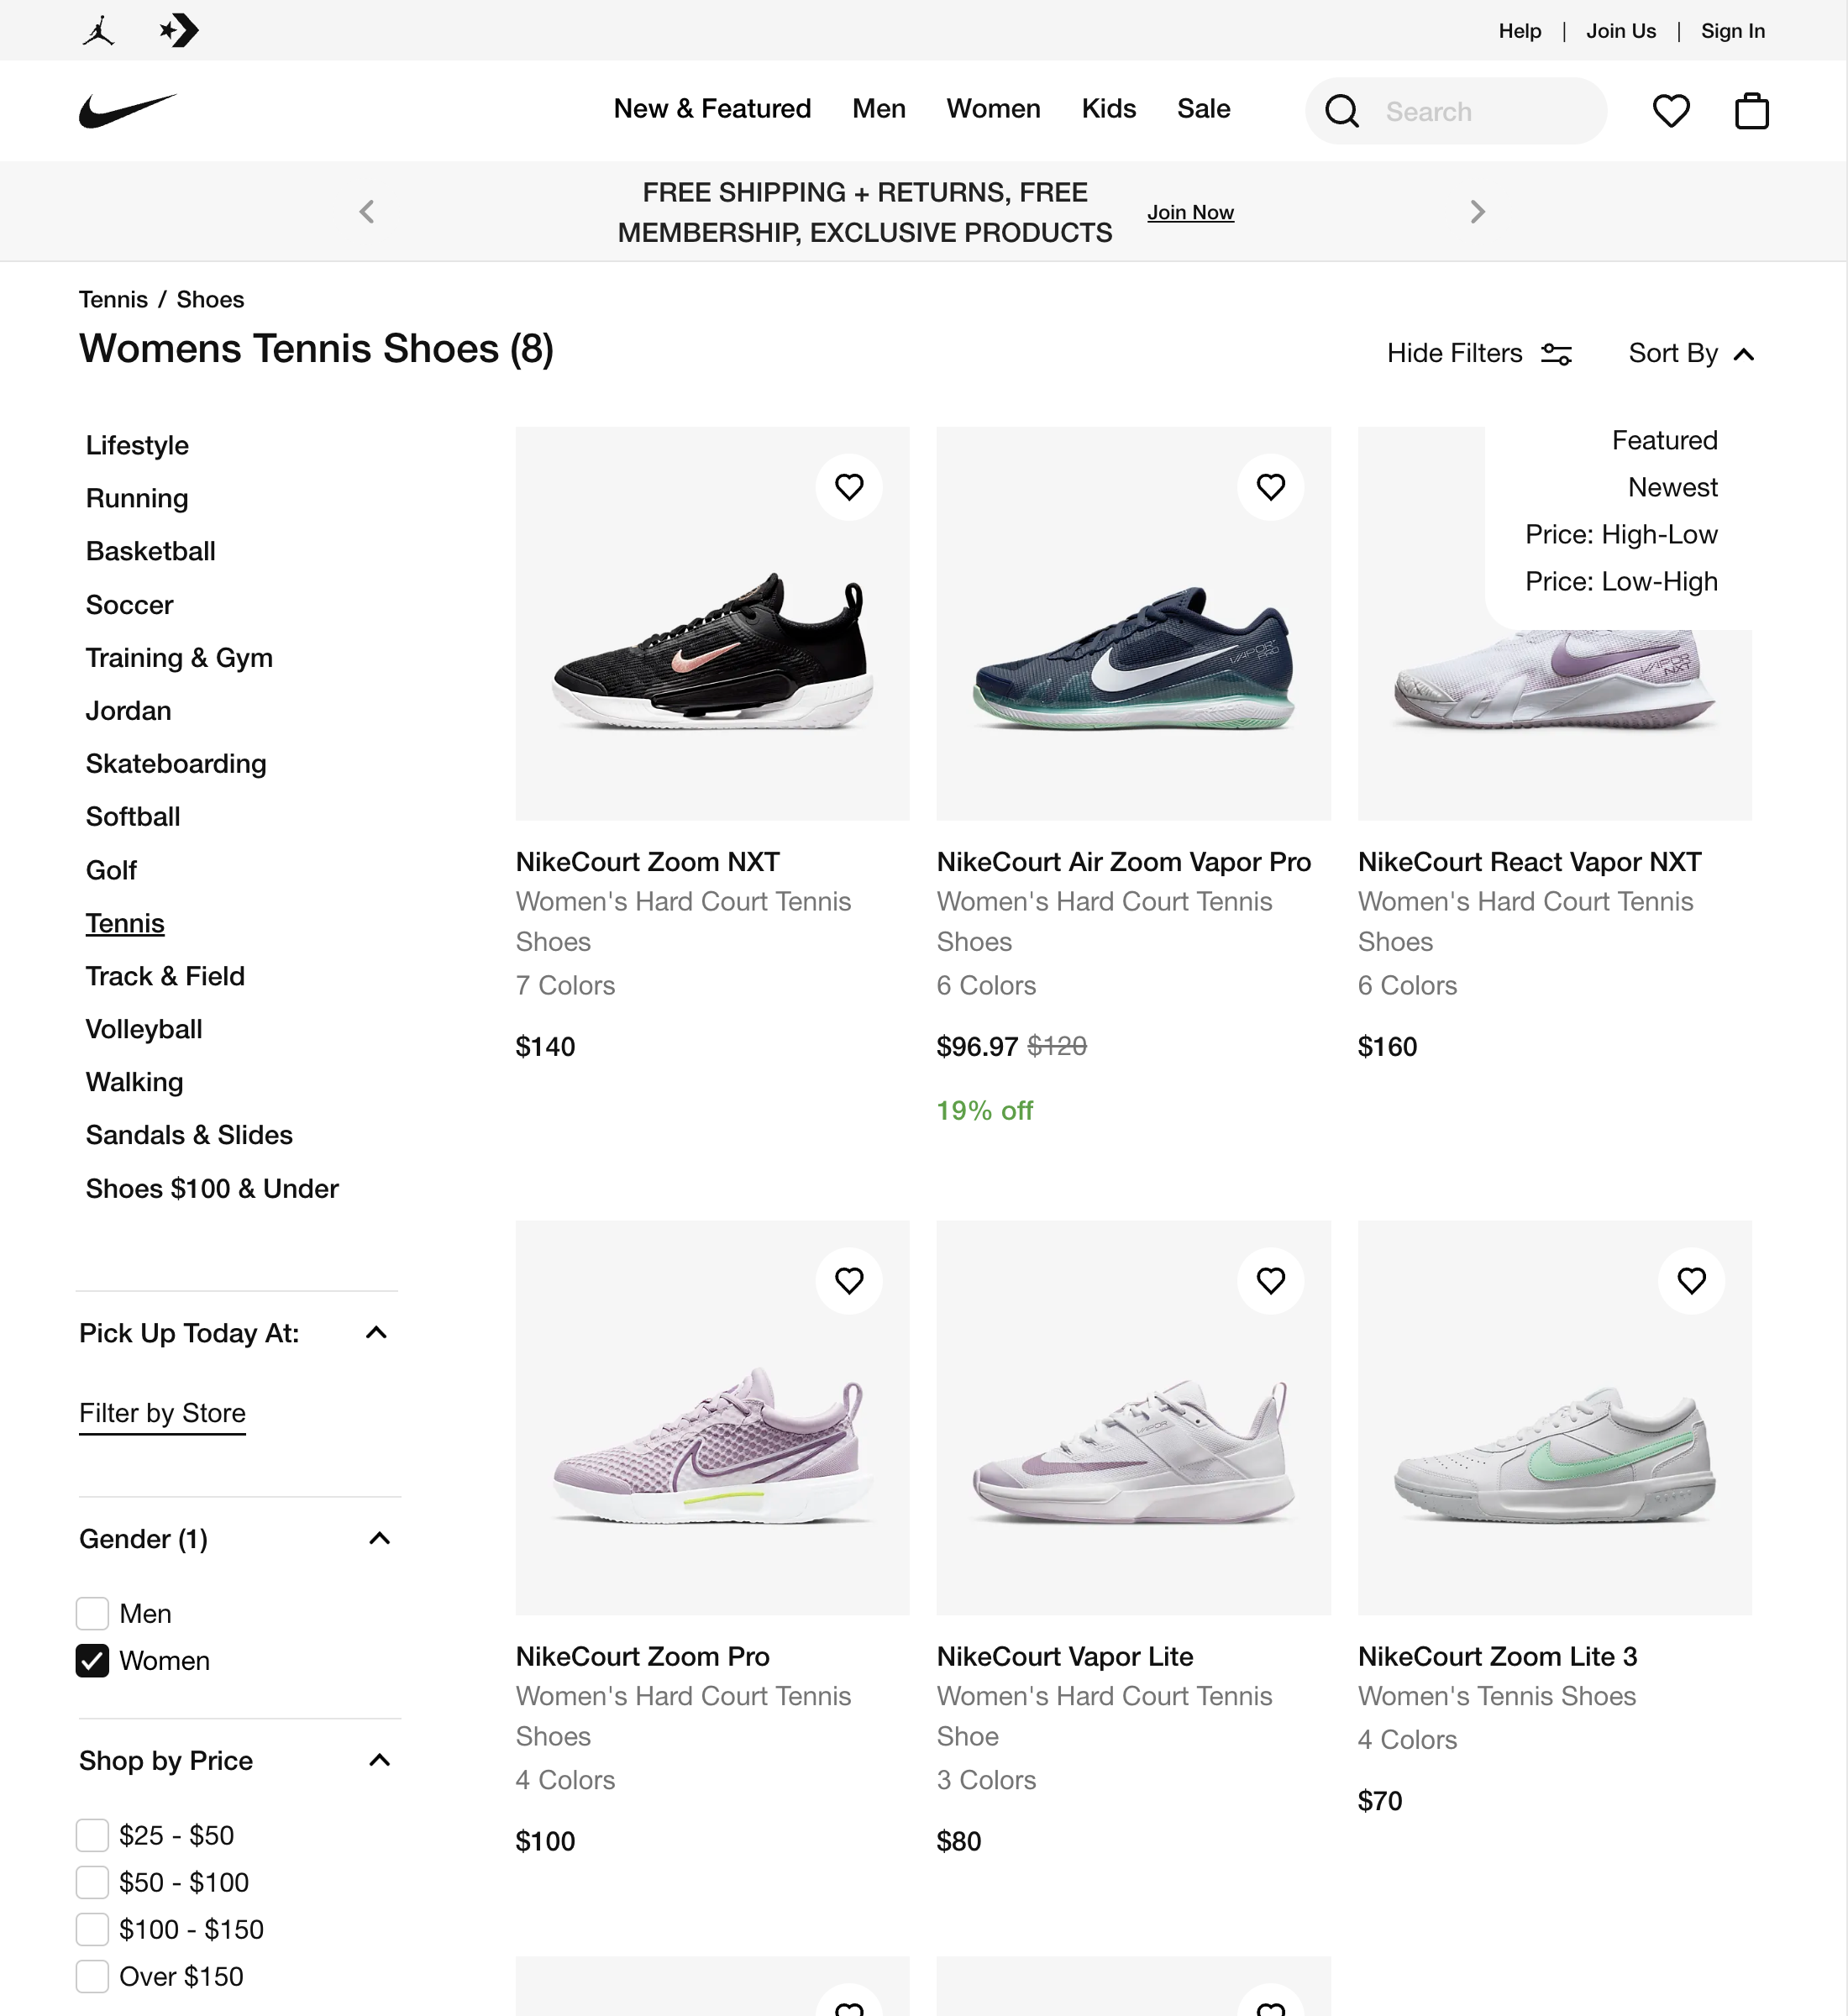Click the search magnifying glass icon
Image resolution: width=1848 pixels, height=2016 pixels.
(1343, 111)
